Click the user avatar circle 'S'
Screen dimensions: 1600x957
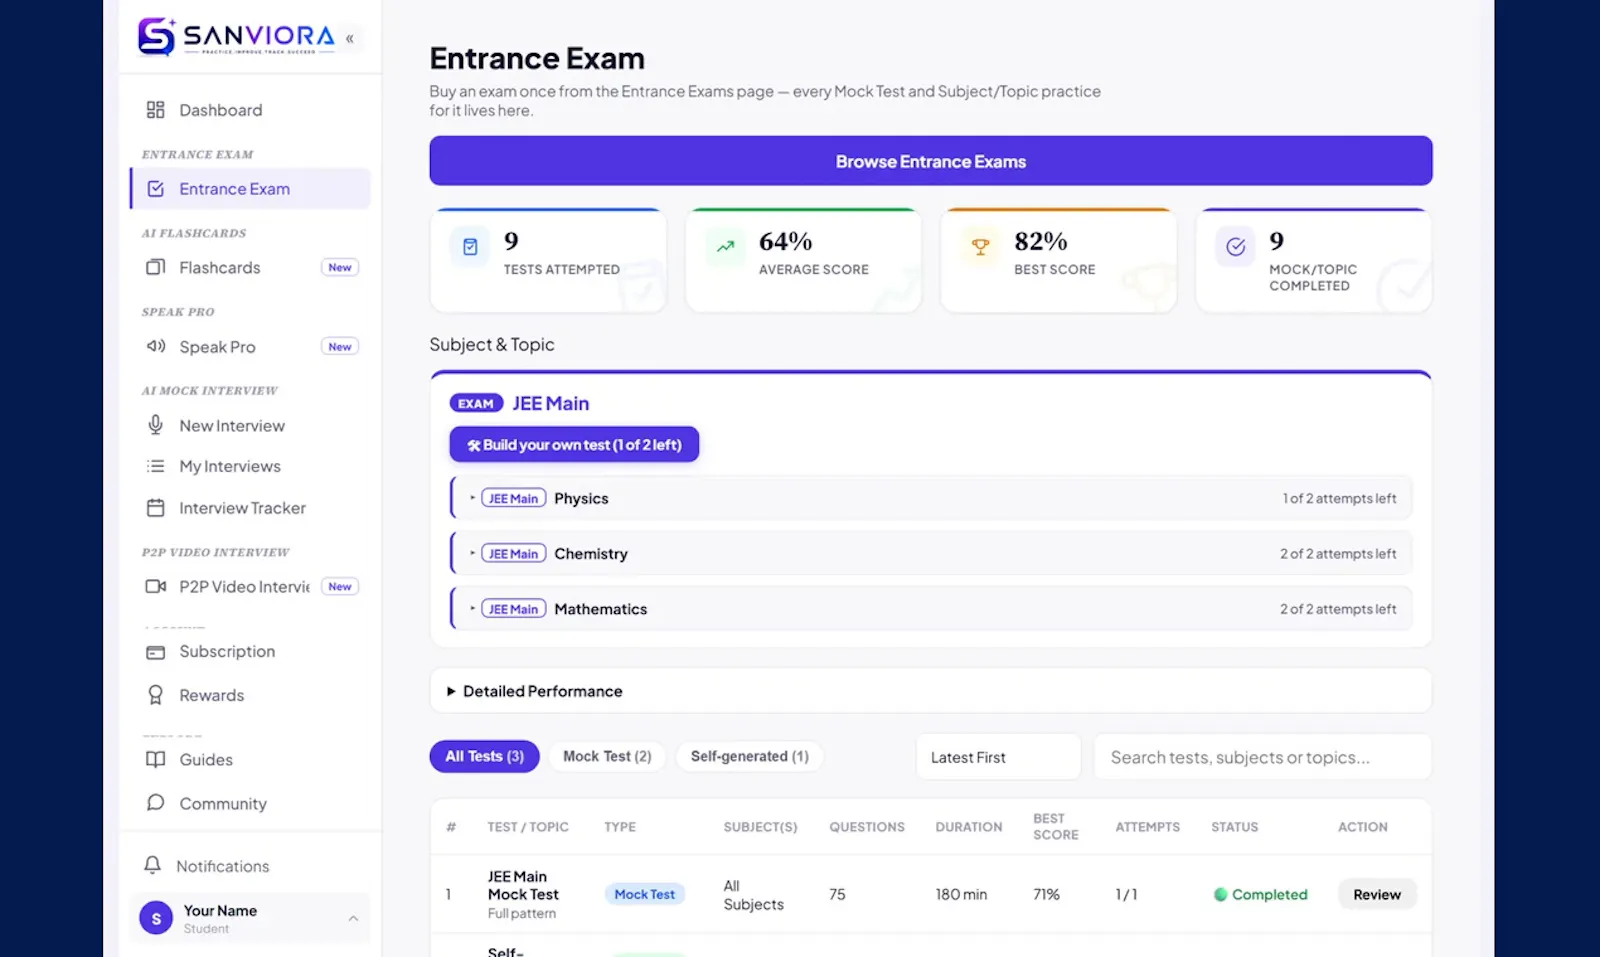pos(156,918)
